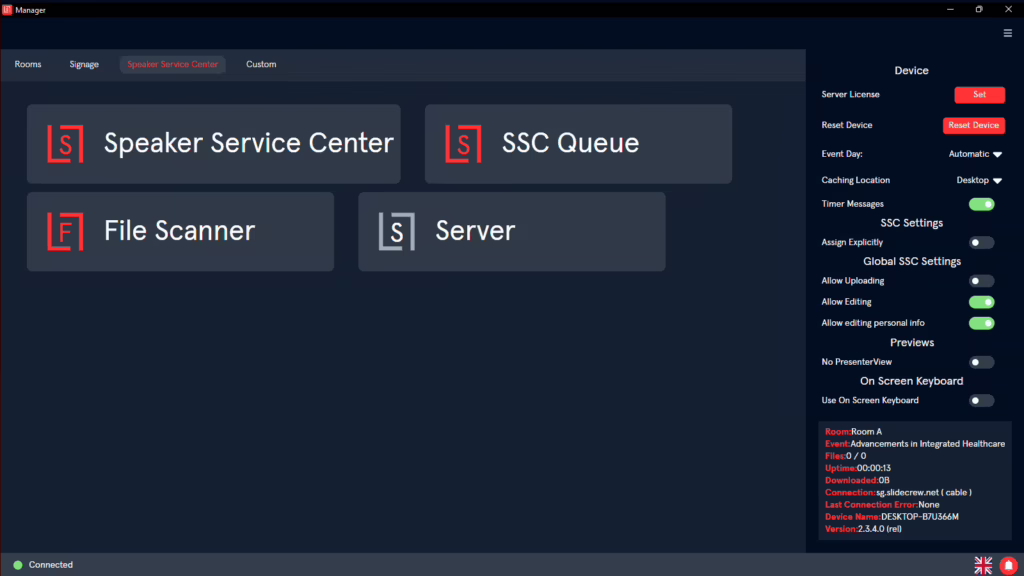Screen dimensions: 1024x576
Task: Open the Custom tab
Action: point(261,64)
